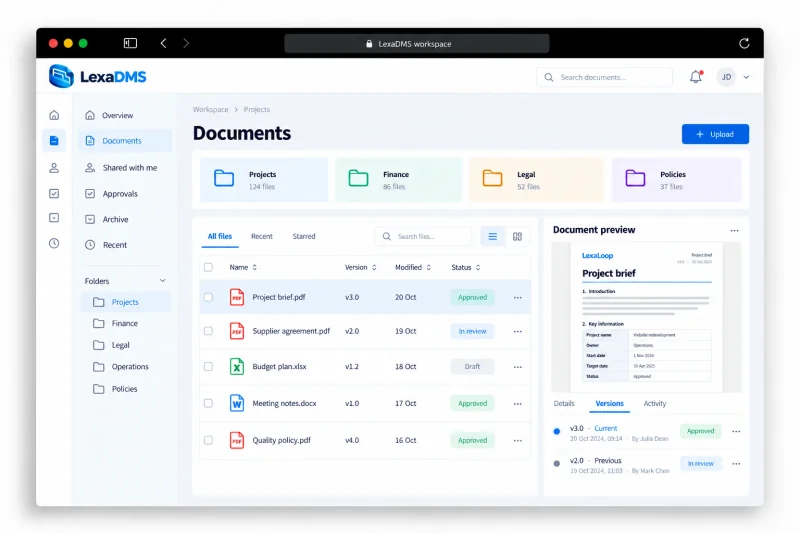Click the Word icon of Meeting notes.docx

coord(237,403)
